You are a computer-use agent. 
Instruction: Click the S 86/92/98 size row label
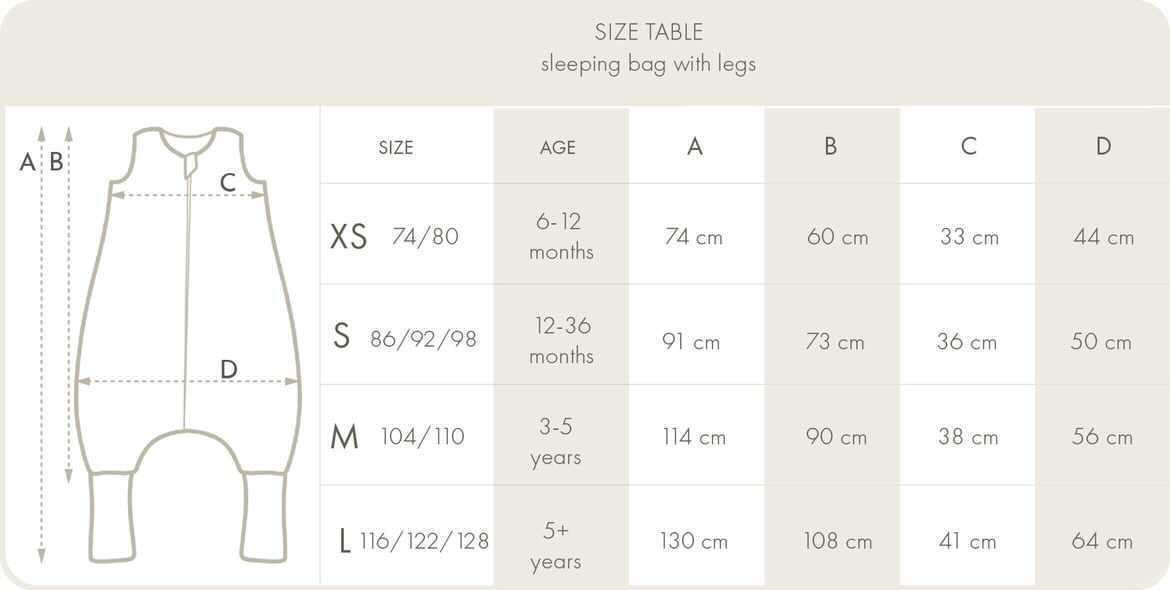click(404, 338)
